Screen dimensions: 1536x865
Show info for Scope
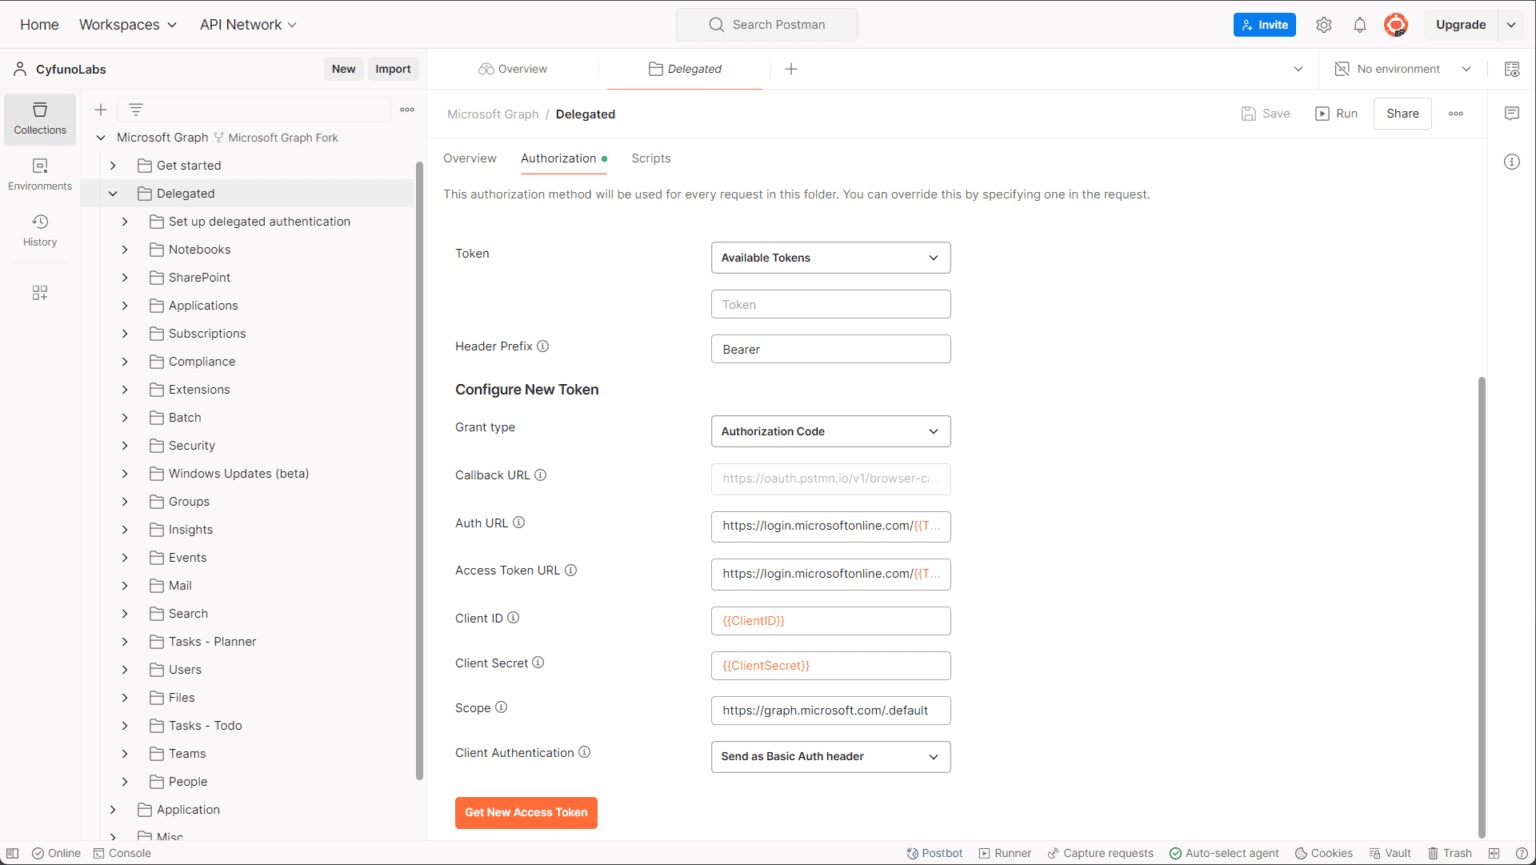pos(501,708)
